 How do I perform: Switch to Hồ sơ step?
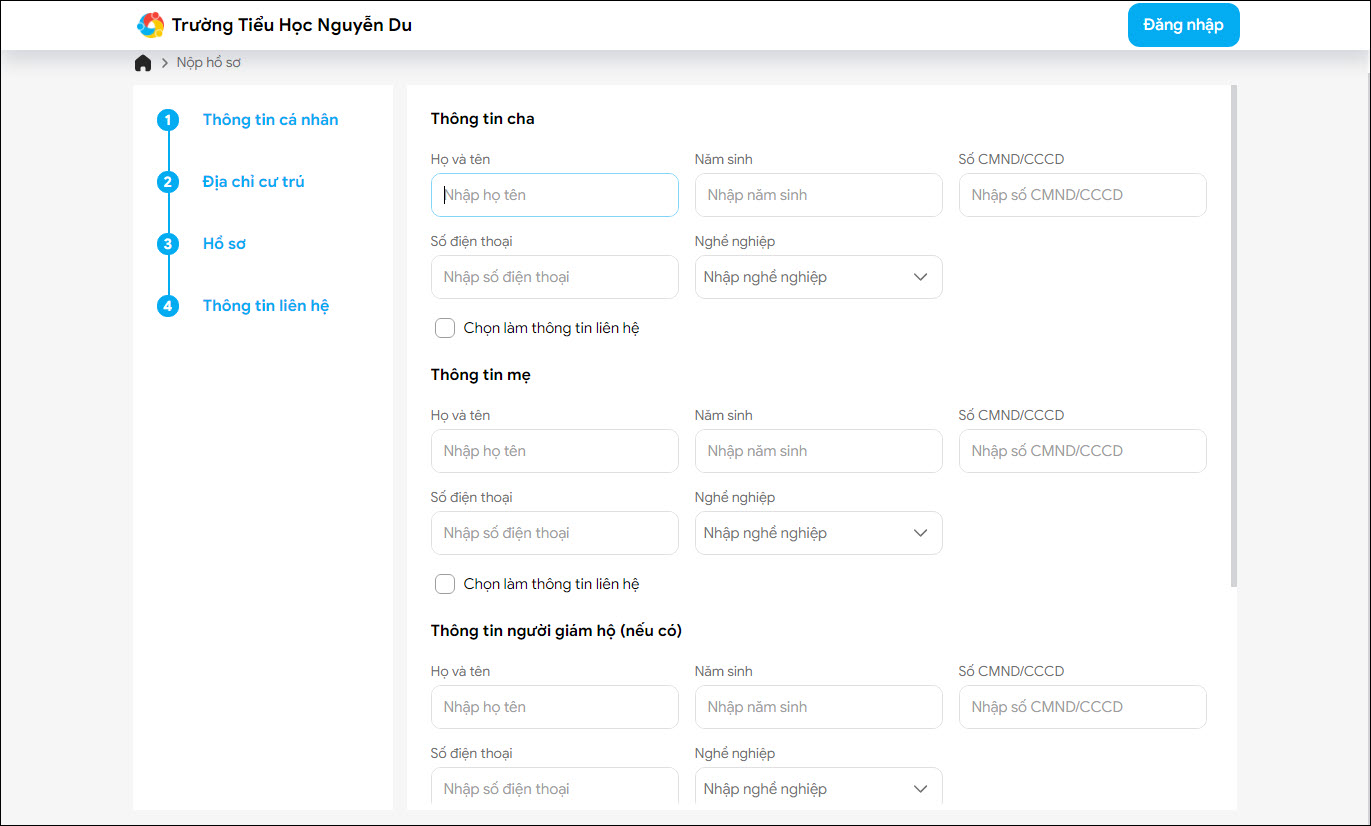224,244
